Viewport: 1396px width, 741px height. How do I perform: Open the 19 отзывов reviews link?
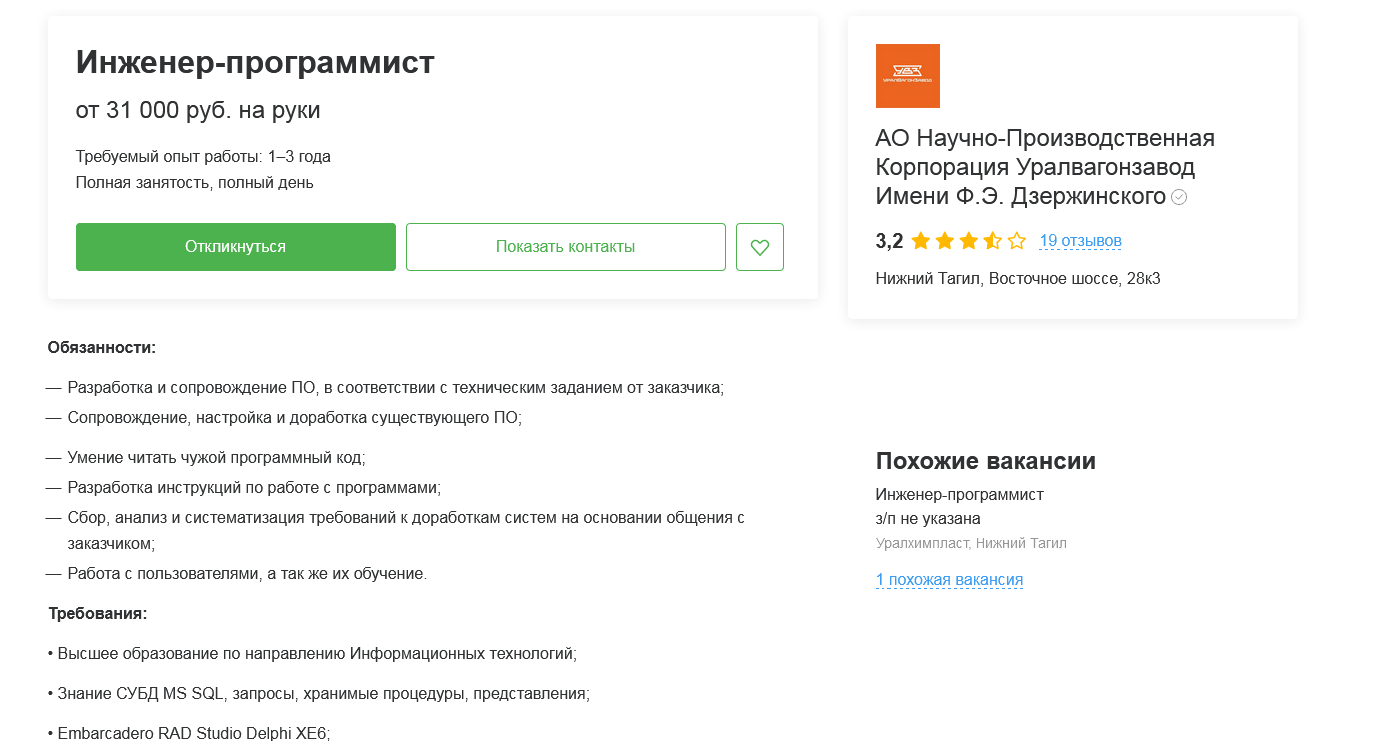coord(1080,241)
